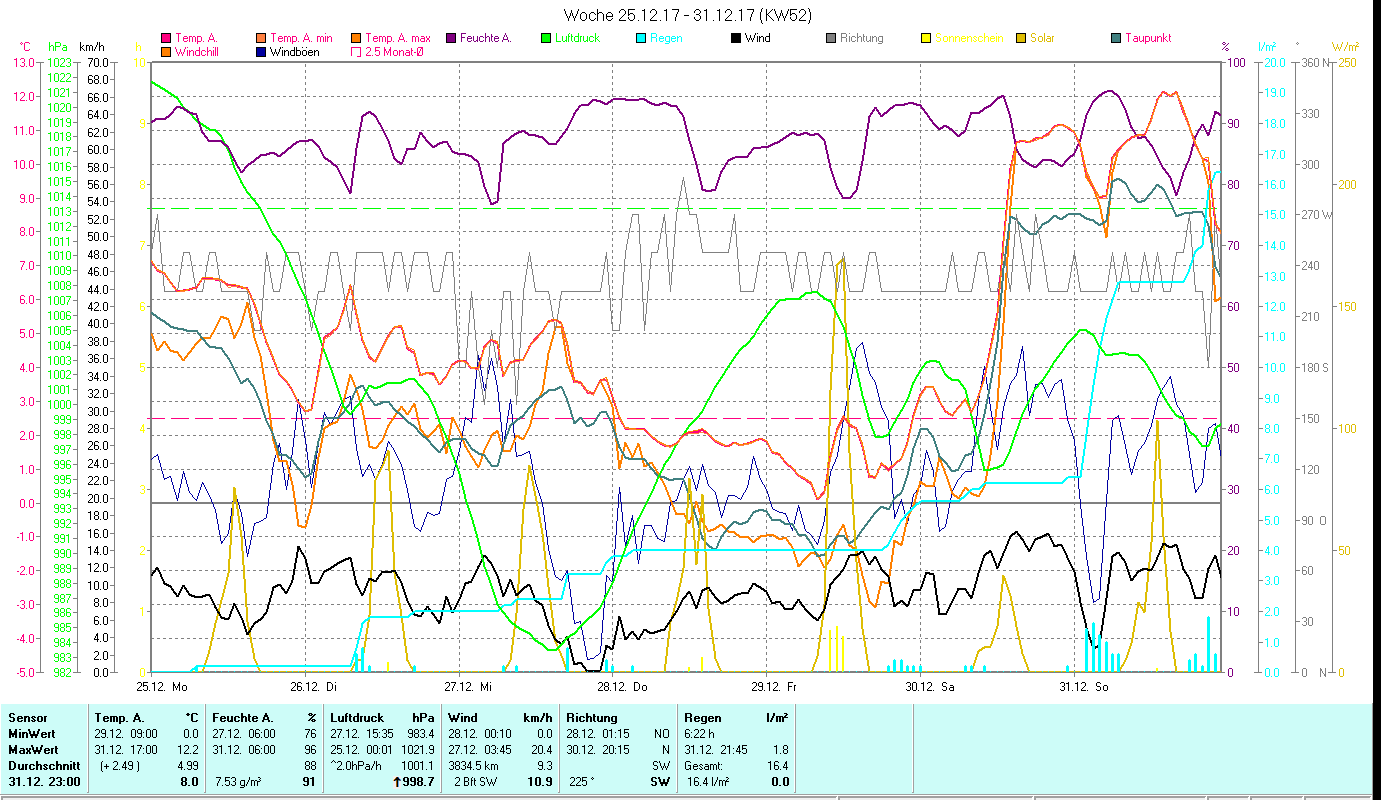The width and height of the screenshot is (1381, 800).
Task: Click the '2 Bft SW' wind strength entry
Action: tap(476, 782)
